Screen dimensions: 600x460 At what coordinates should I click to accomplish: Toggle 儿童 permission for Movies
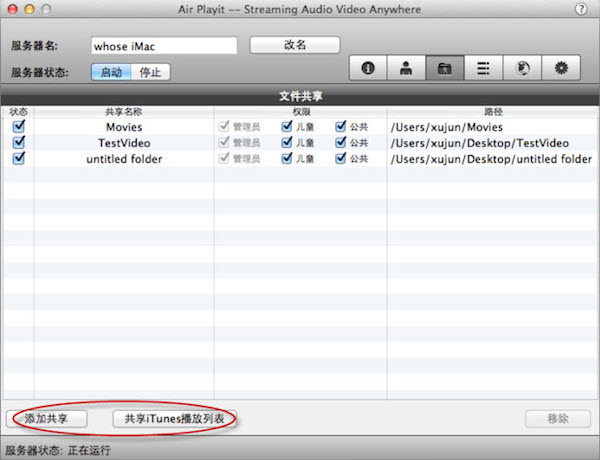(287, 126)
